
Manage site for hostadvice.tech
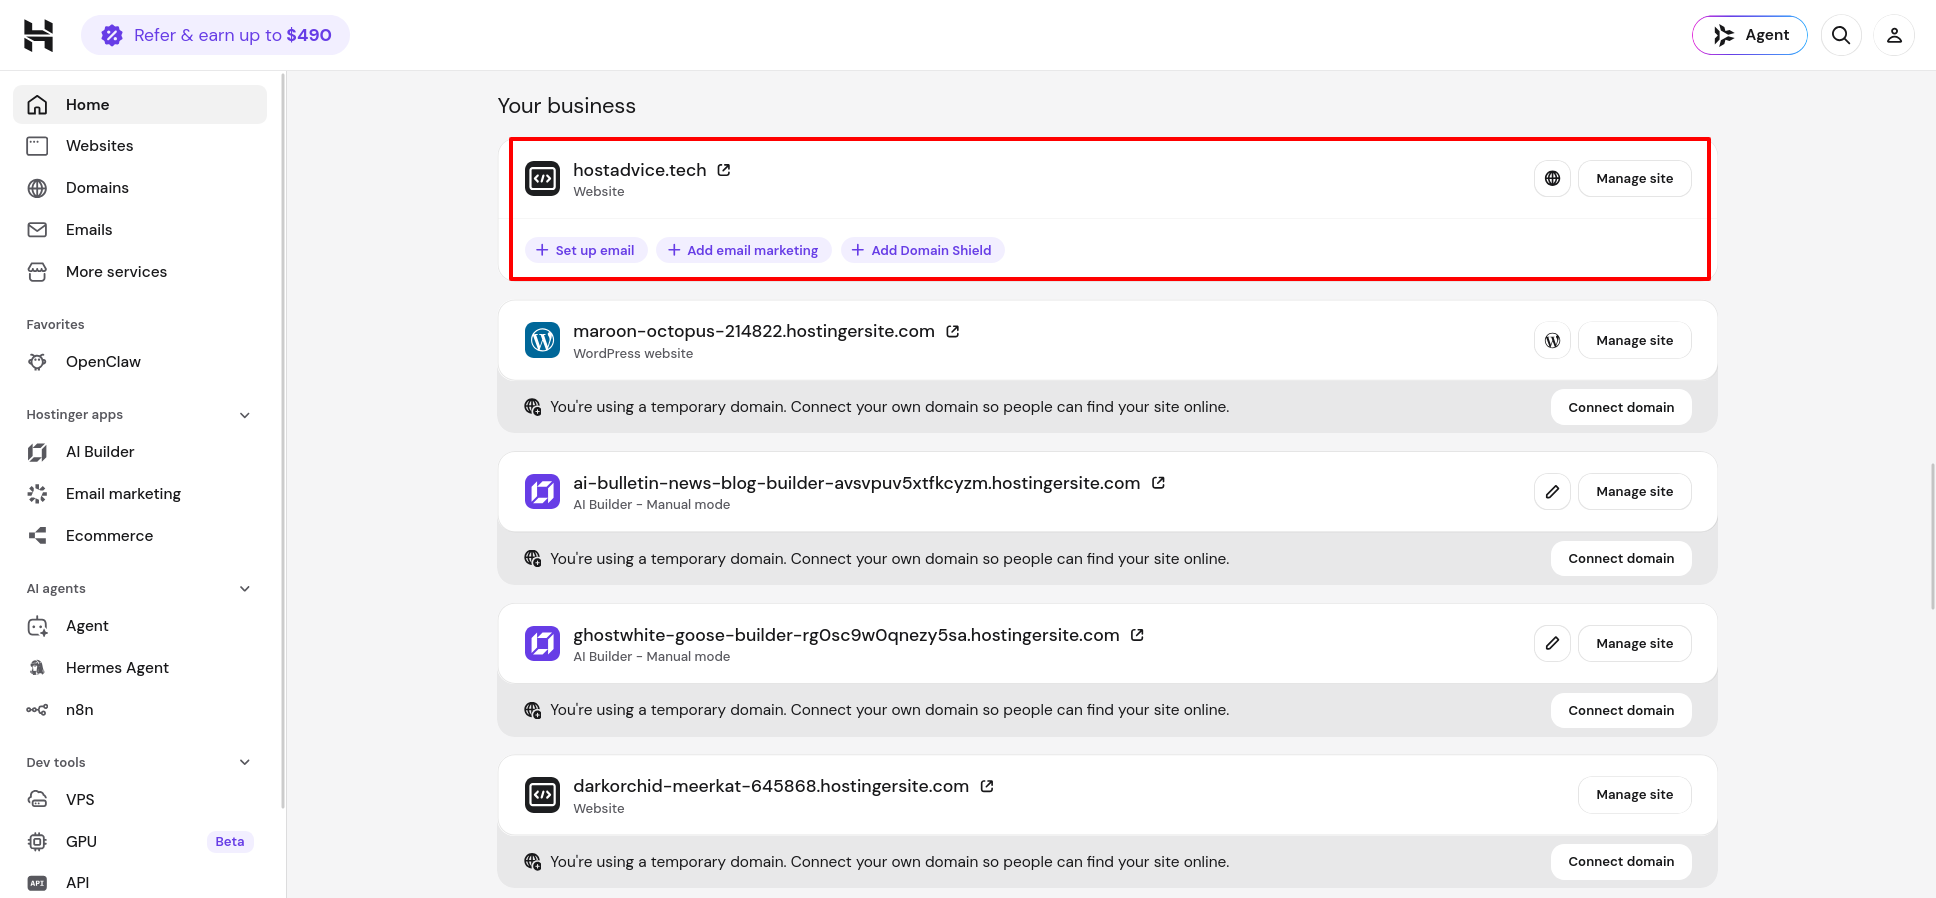click(1634, 179)
